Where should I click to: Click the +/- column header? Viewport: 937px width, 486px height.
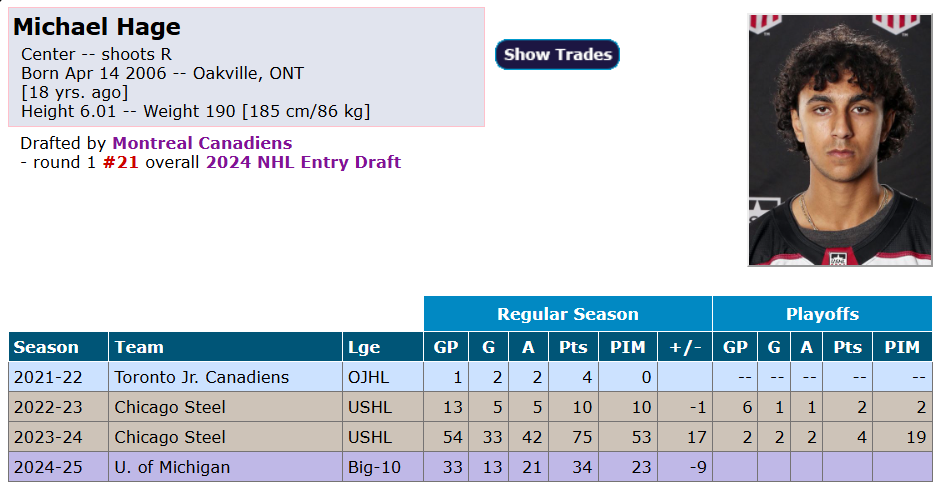pyautogui.click(x=685, y=347)
